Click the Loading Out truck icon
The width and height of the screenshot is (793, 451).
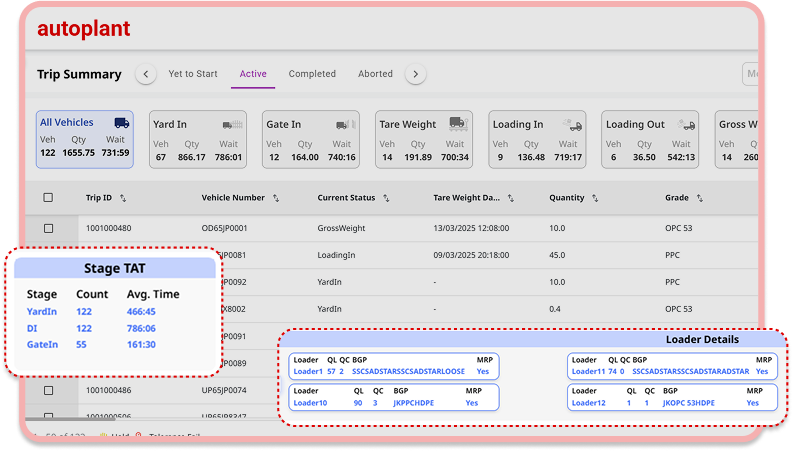686,125
